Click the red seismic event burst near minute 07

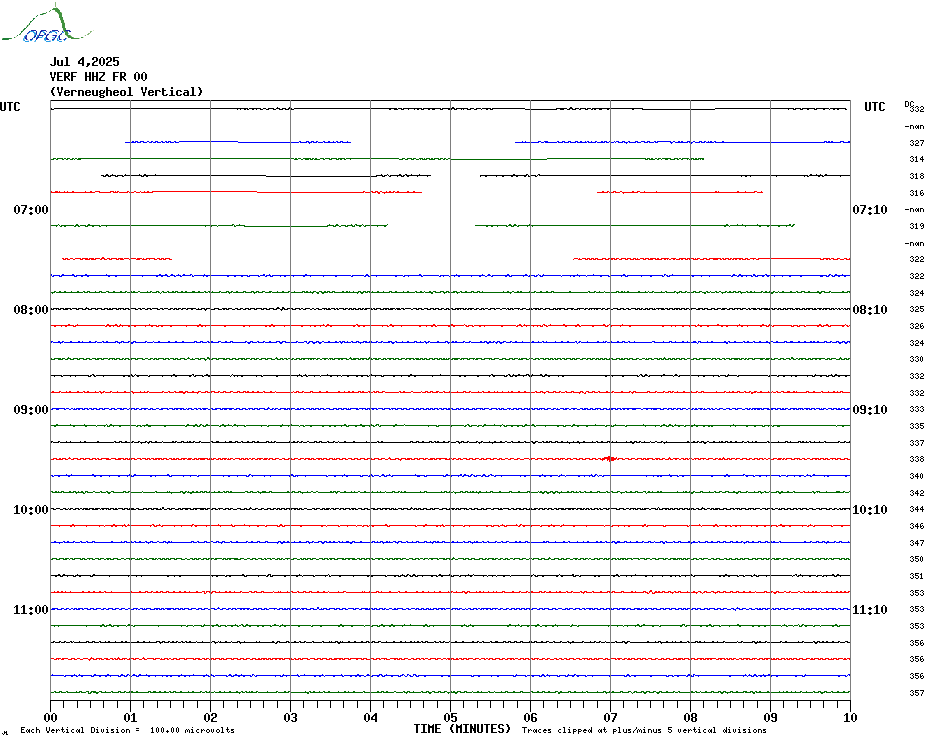pyautogui.click(x=609, y=459)
